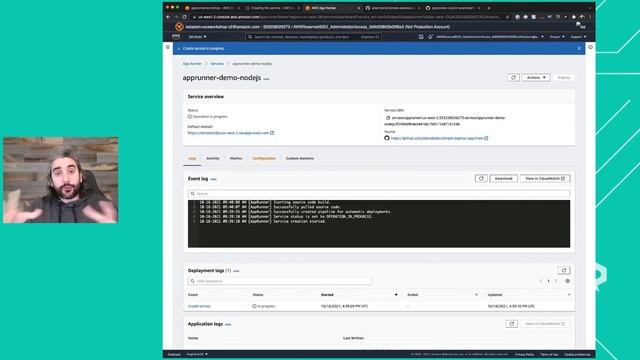Copy the Service ARN
This screenshot has height=360, width=640.
[x=388, y=118]
